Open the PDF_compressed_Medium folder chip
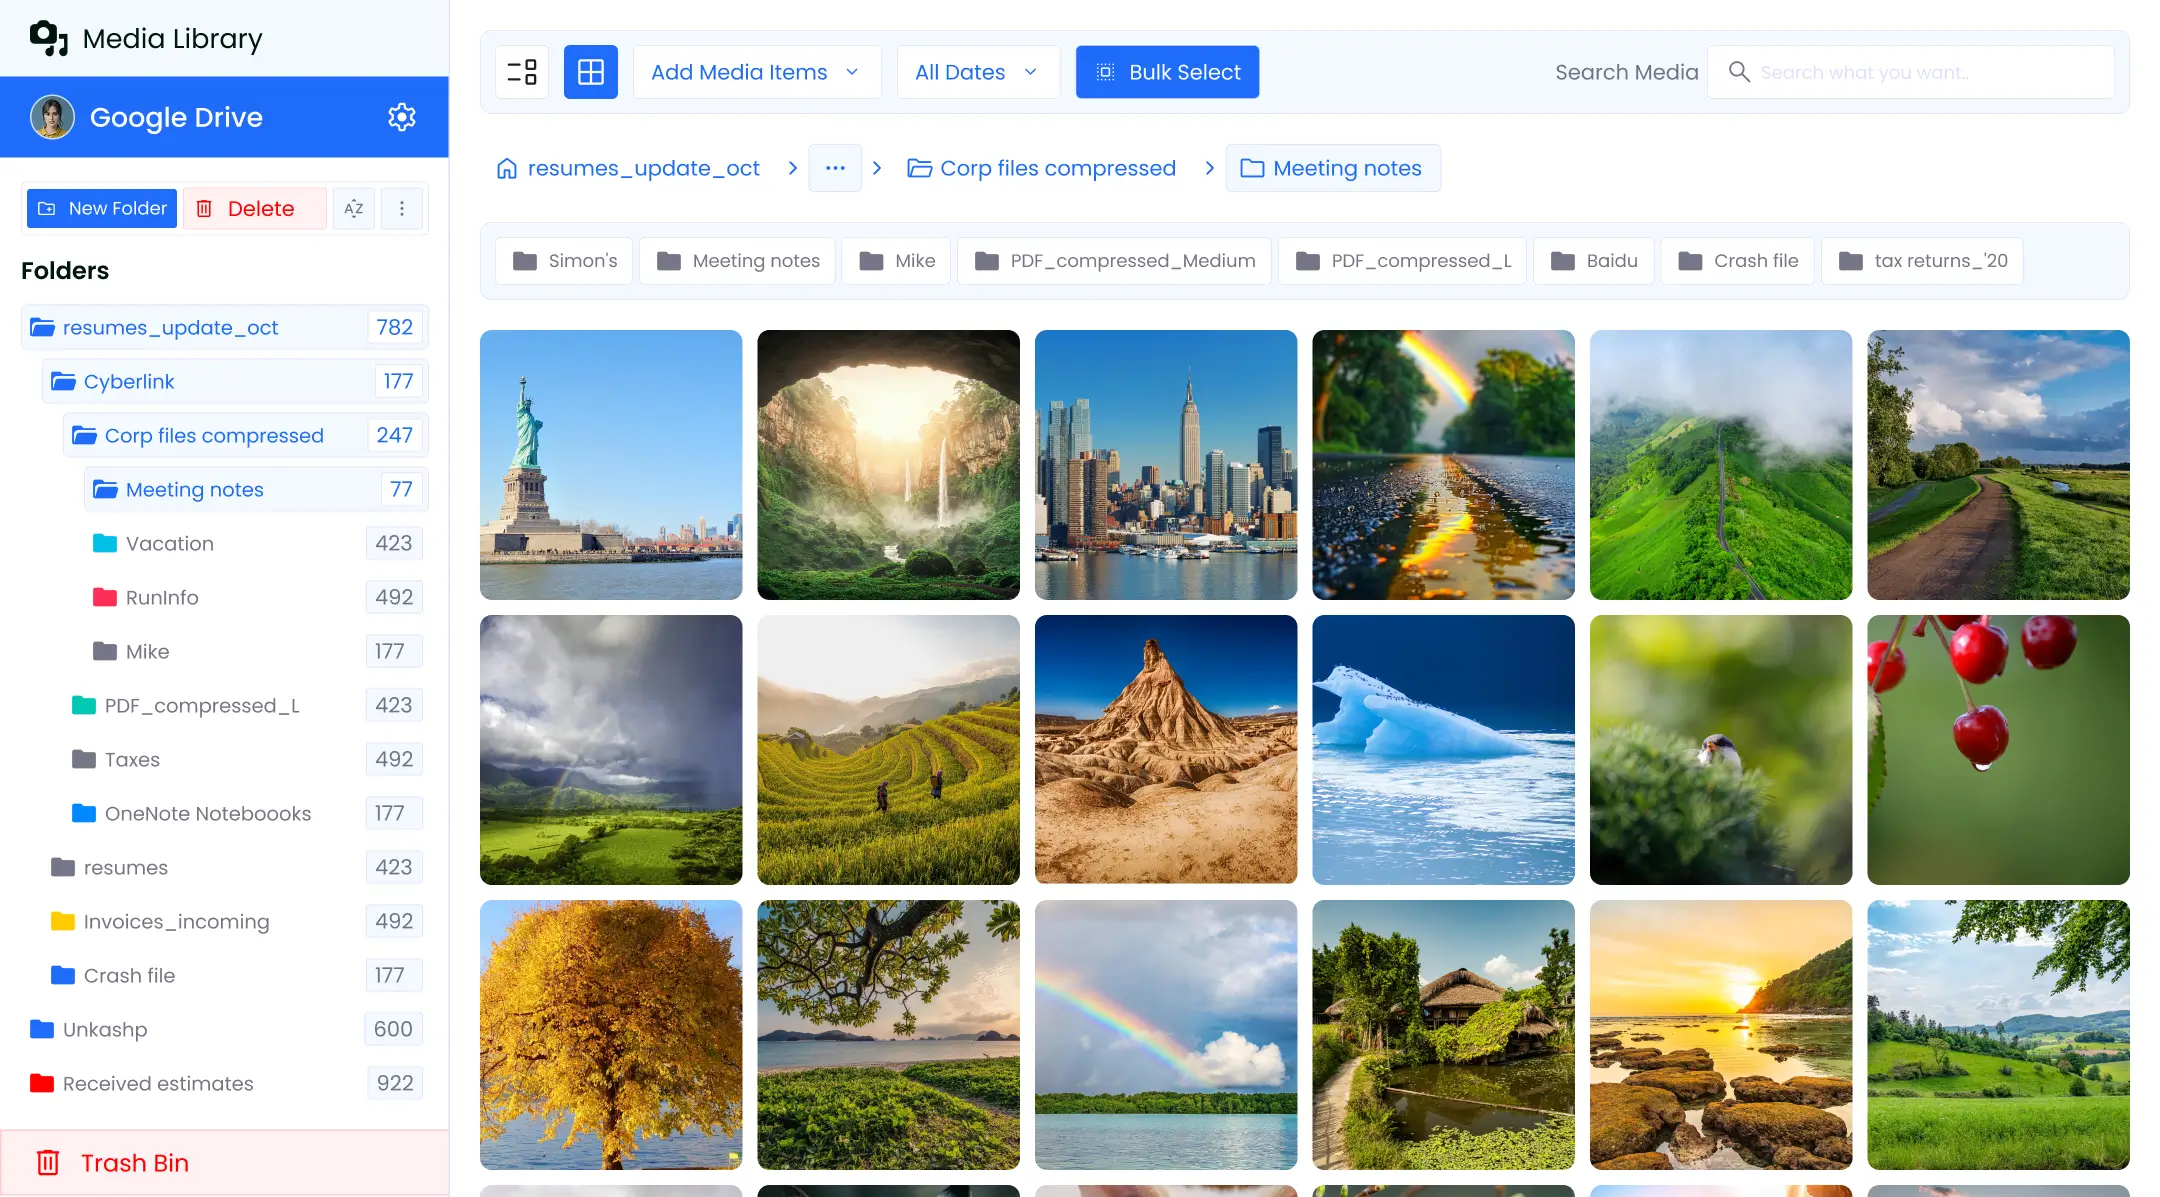This screenshot has height=1197, width=2160. (1114, 261)
